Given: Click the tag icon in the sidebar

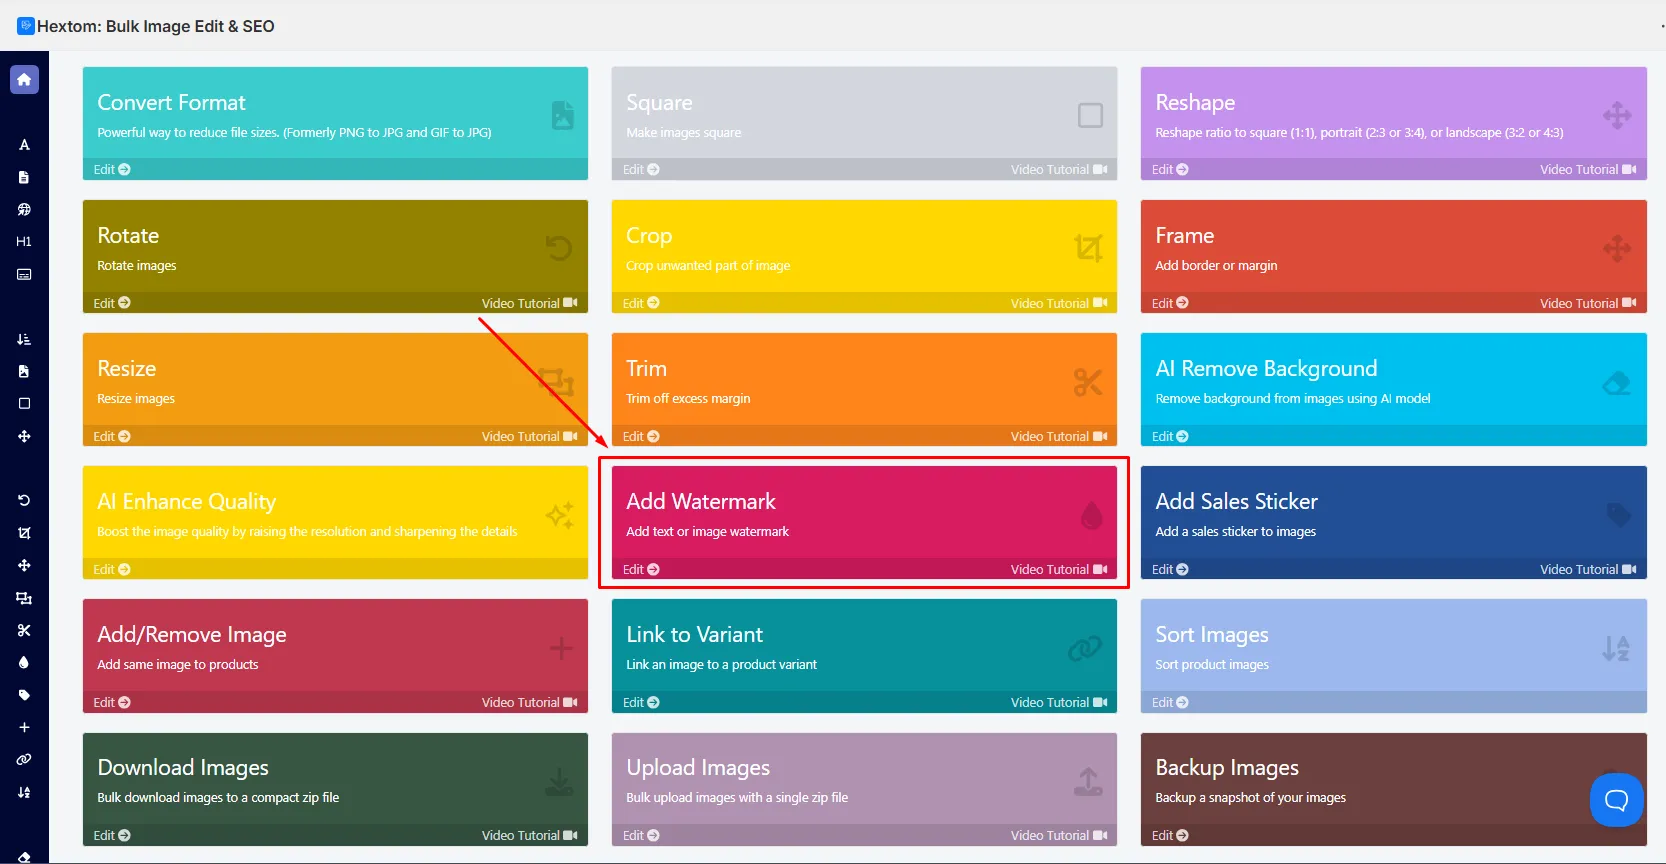Looking at the screenshot, I should click(24, 695).
